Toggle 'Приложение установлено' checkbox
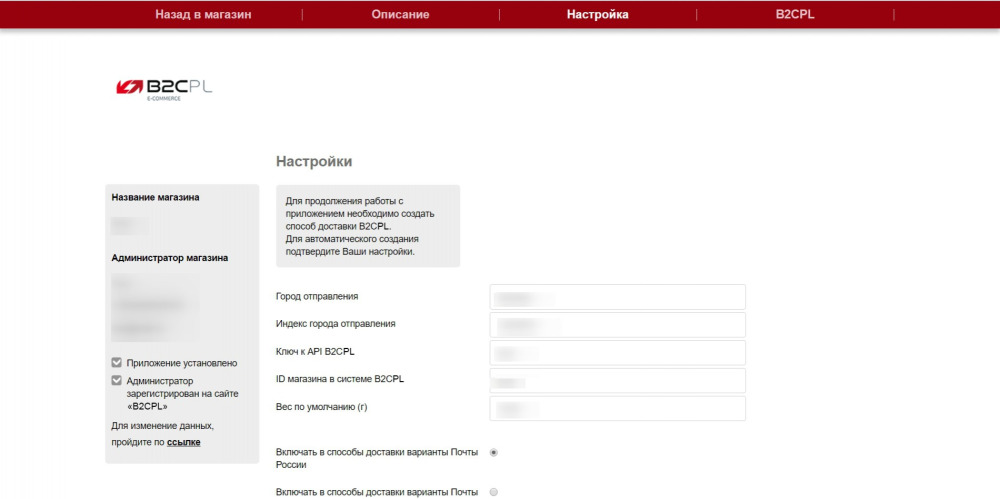This screenshot has height=499, width=1000. pyautogui.click(x=116, y=362)
